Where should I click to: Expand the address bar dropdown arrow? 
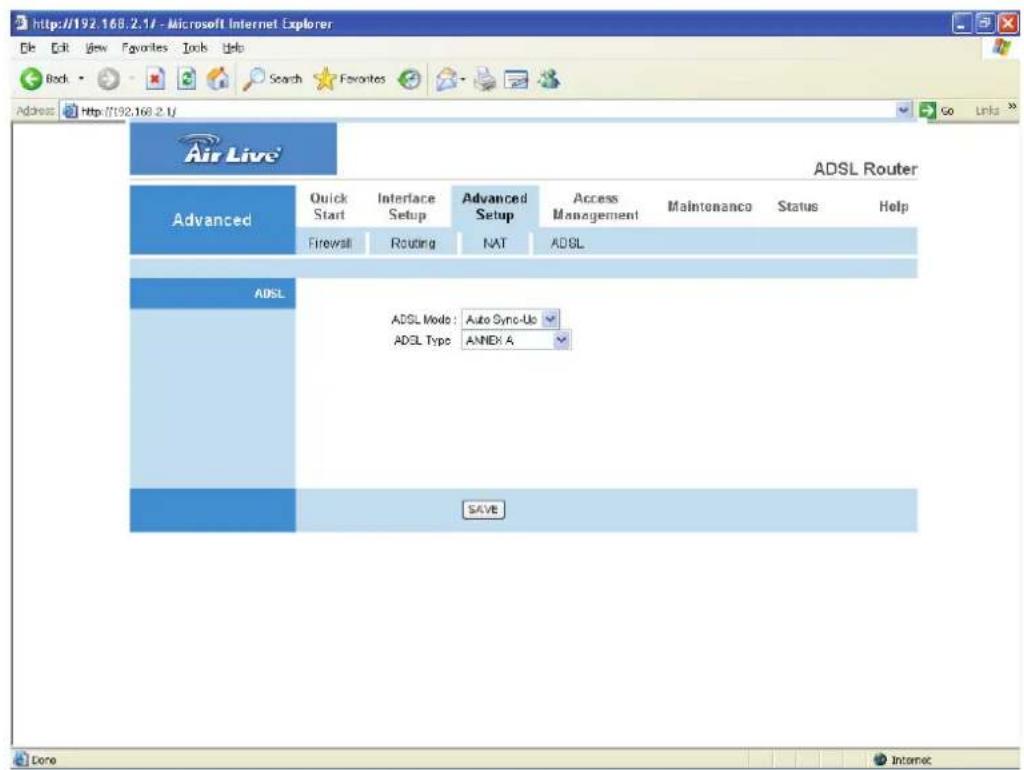[x=904, y=110]
